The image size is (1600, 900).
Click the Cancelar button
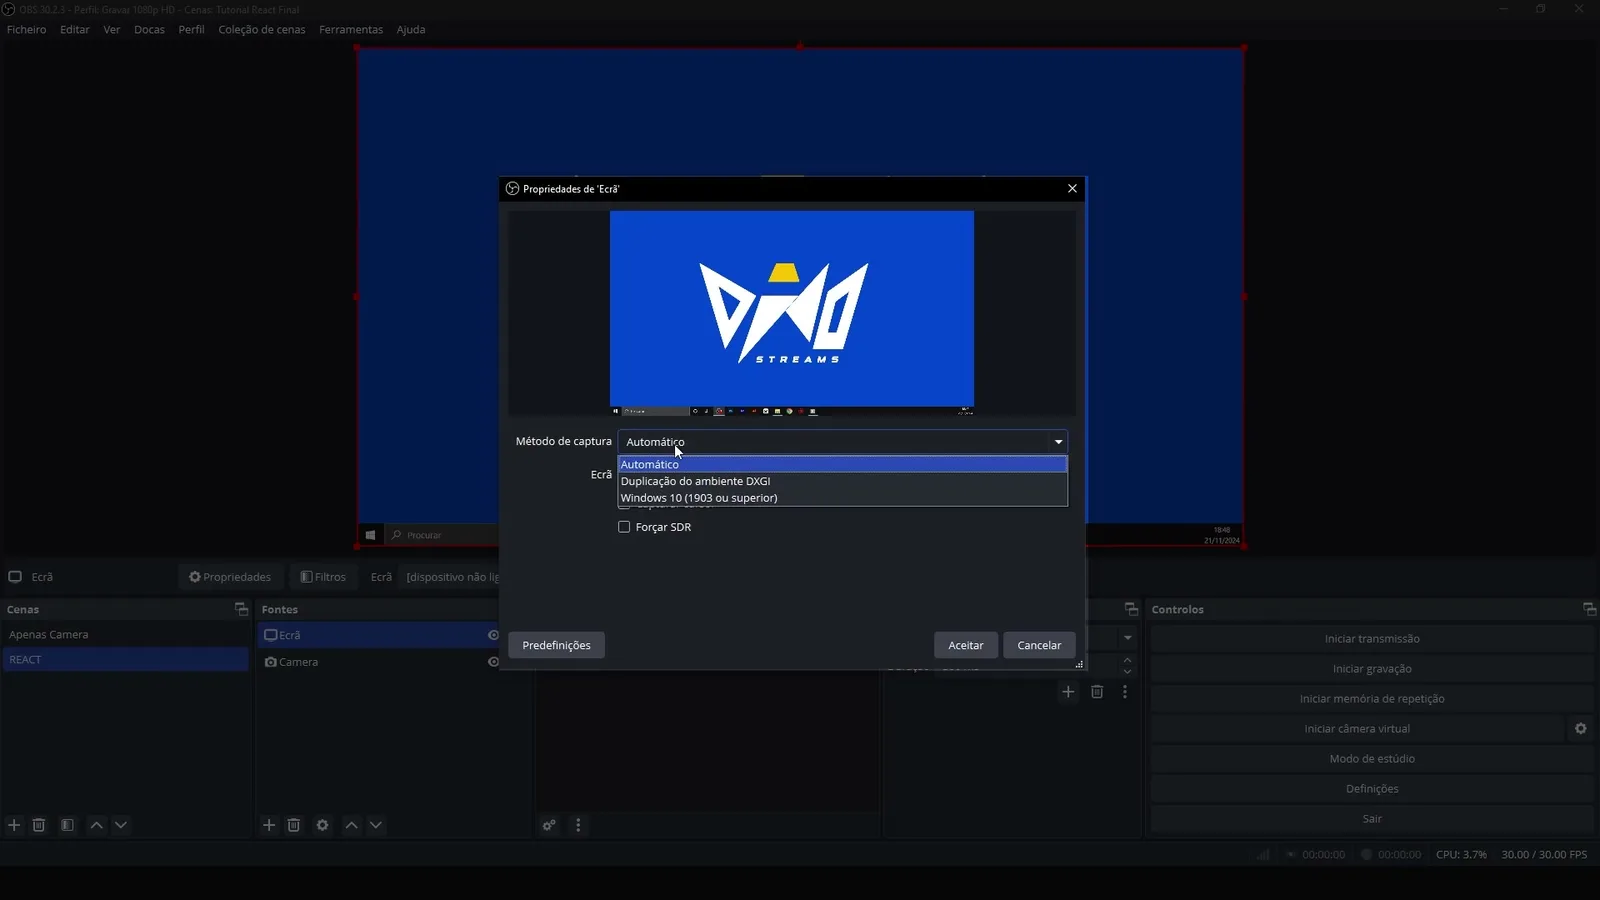(1039, 645)
